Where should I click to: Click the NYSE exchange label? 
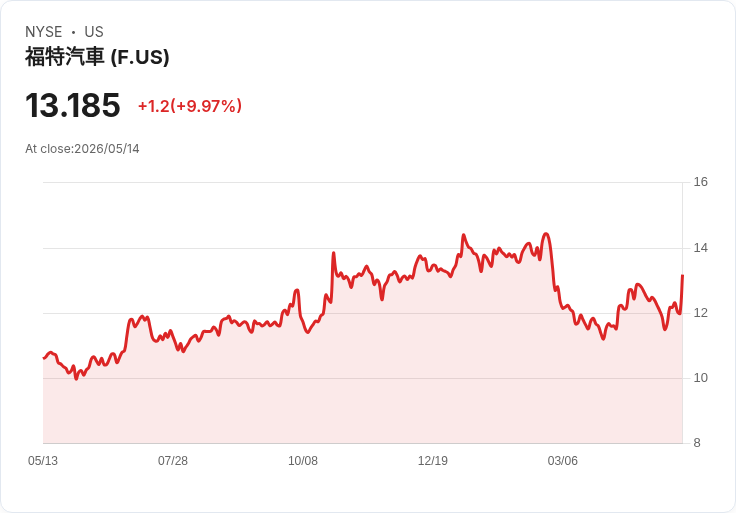(44, 32)
